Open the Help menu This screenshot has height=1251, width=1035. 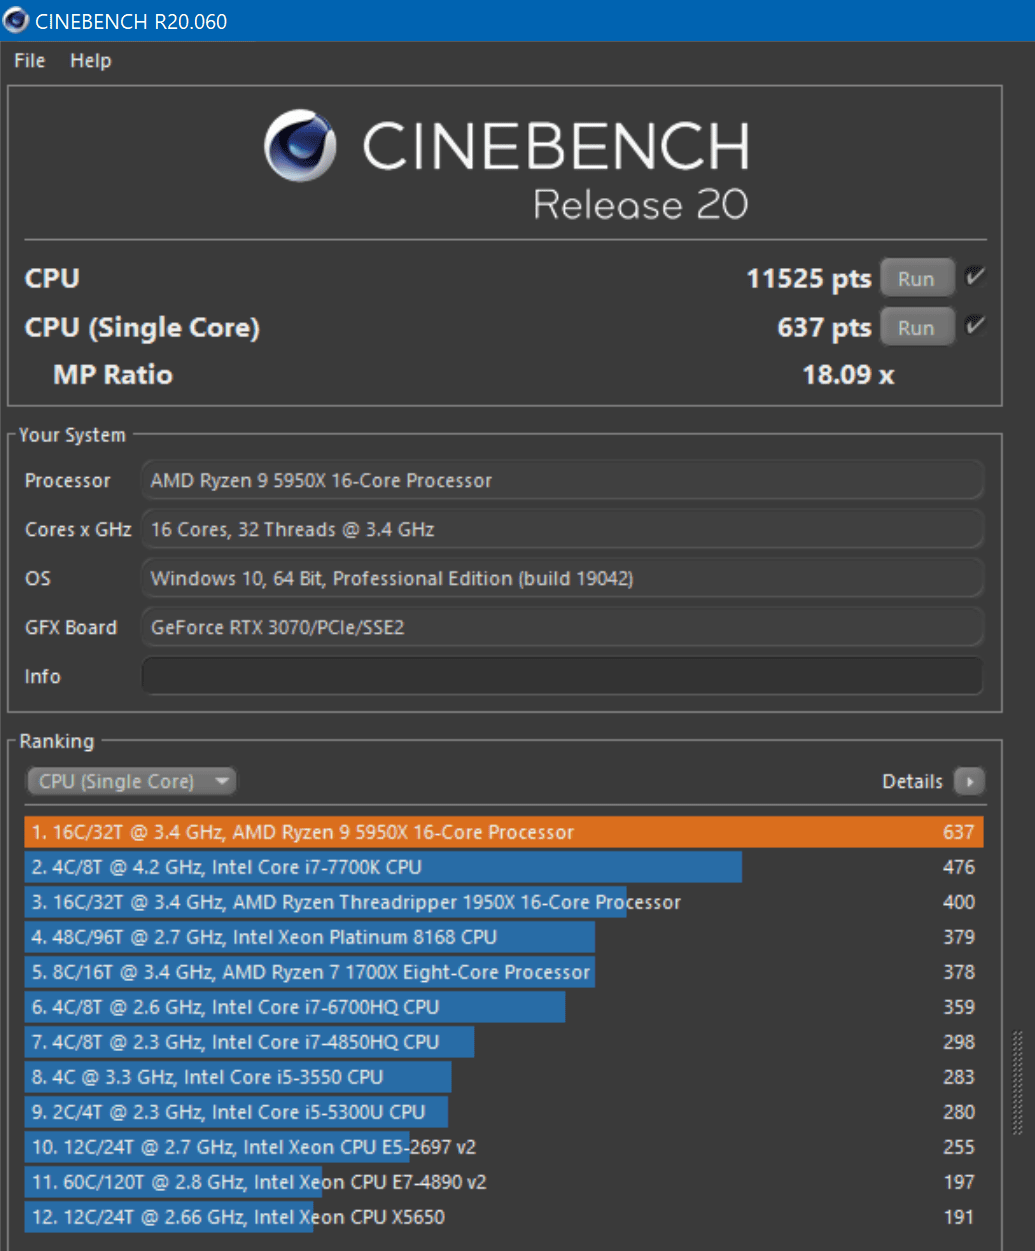(x=90, y=60)
